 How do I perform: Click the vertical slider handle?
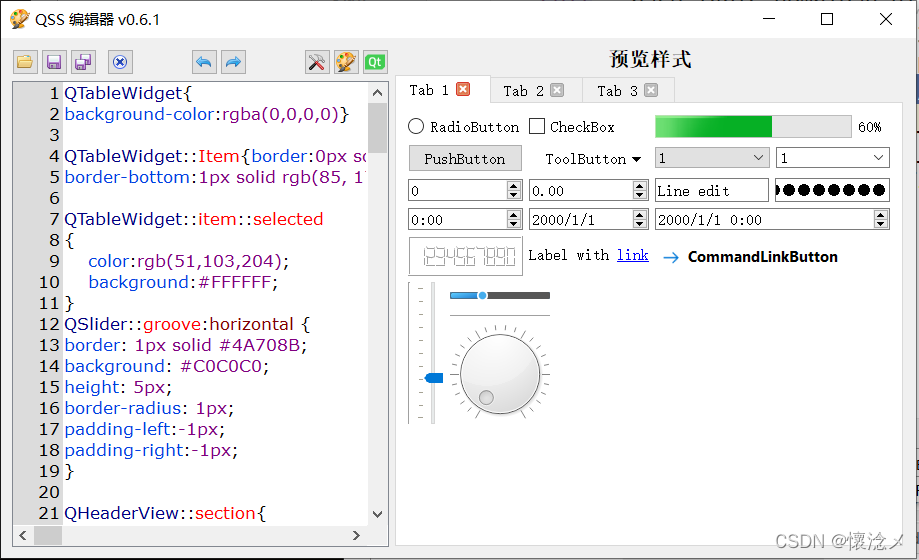(434, 378)
